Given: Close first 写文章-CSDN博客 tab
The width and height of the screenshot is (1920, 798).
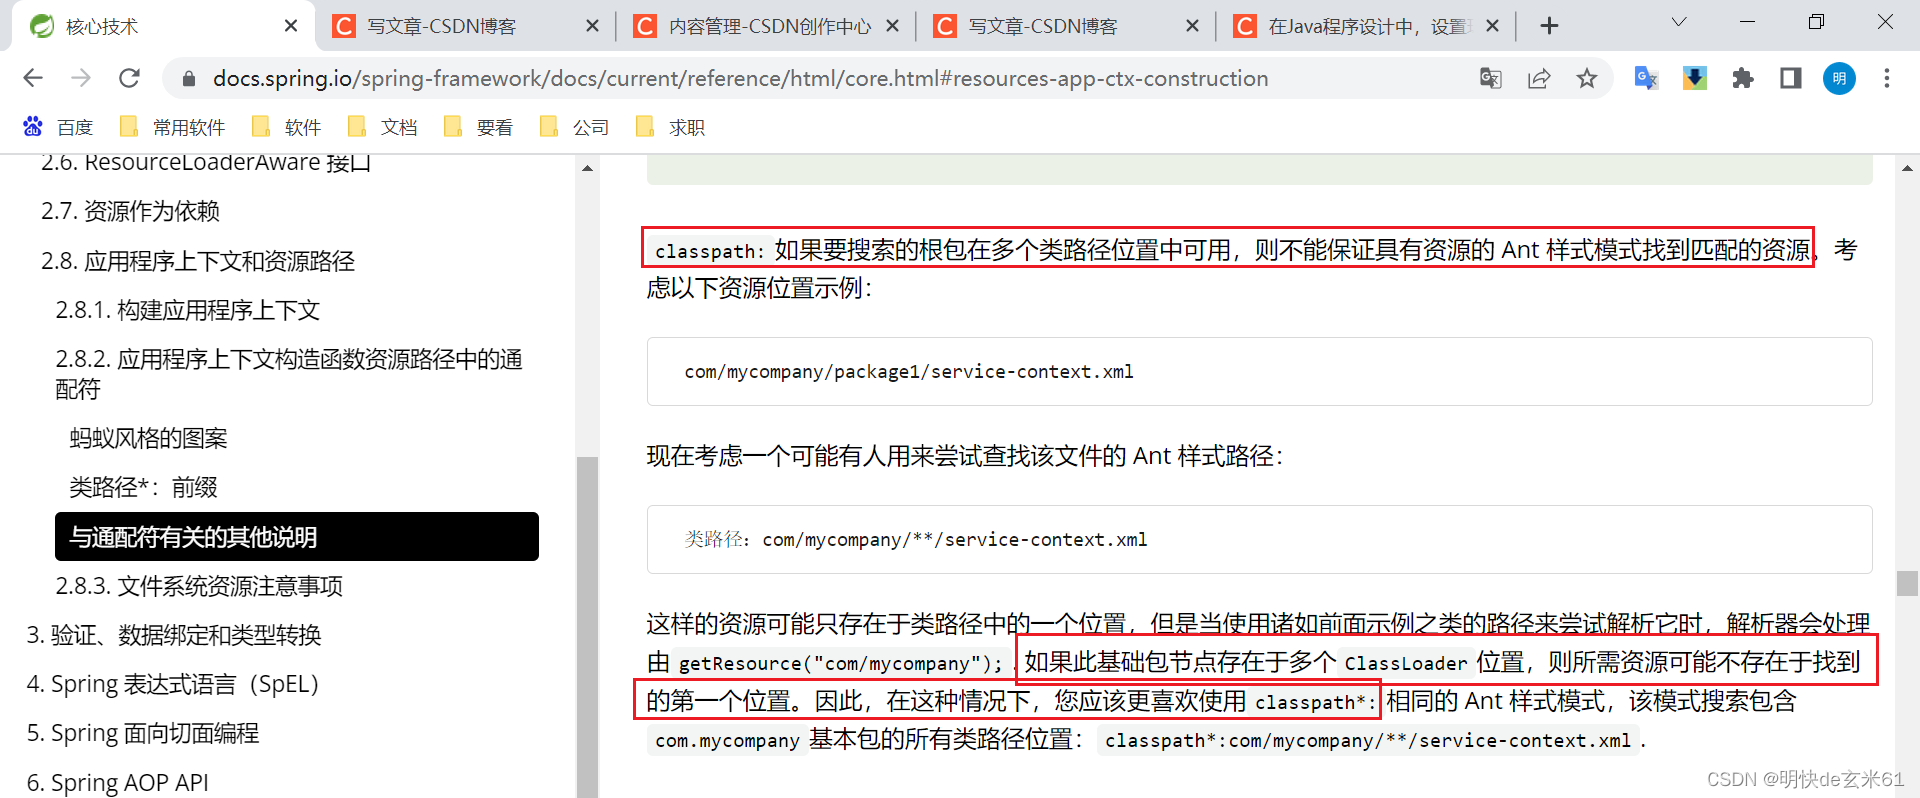Looking at the screenshot, I should [592, 26].
